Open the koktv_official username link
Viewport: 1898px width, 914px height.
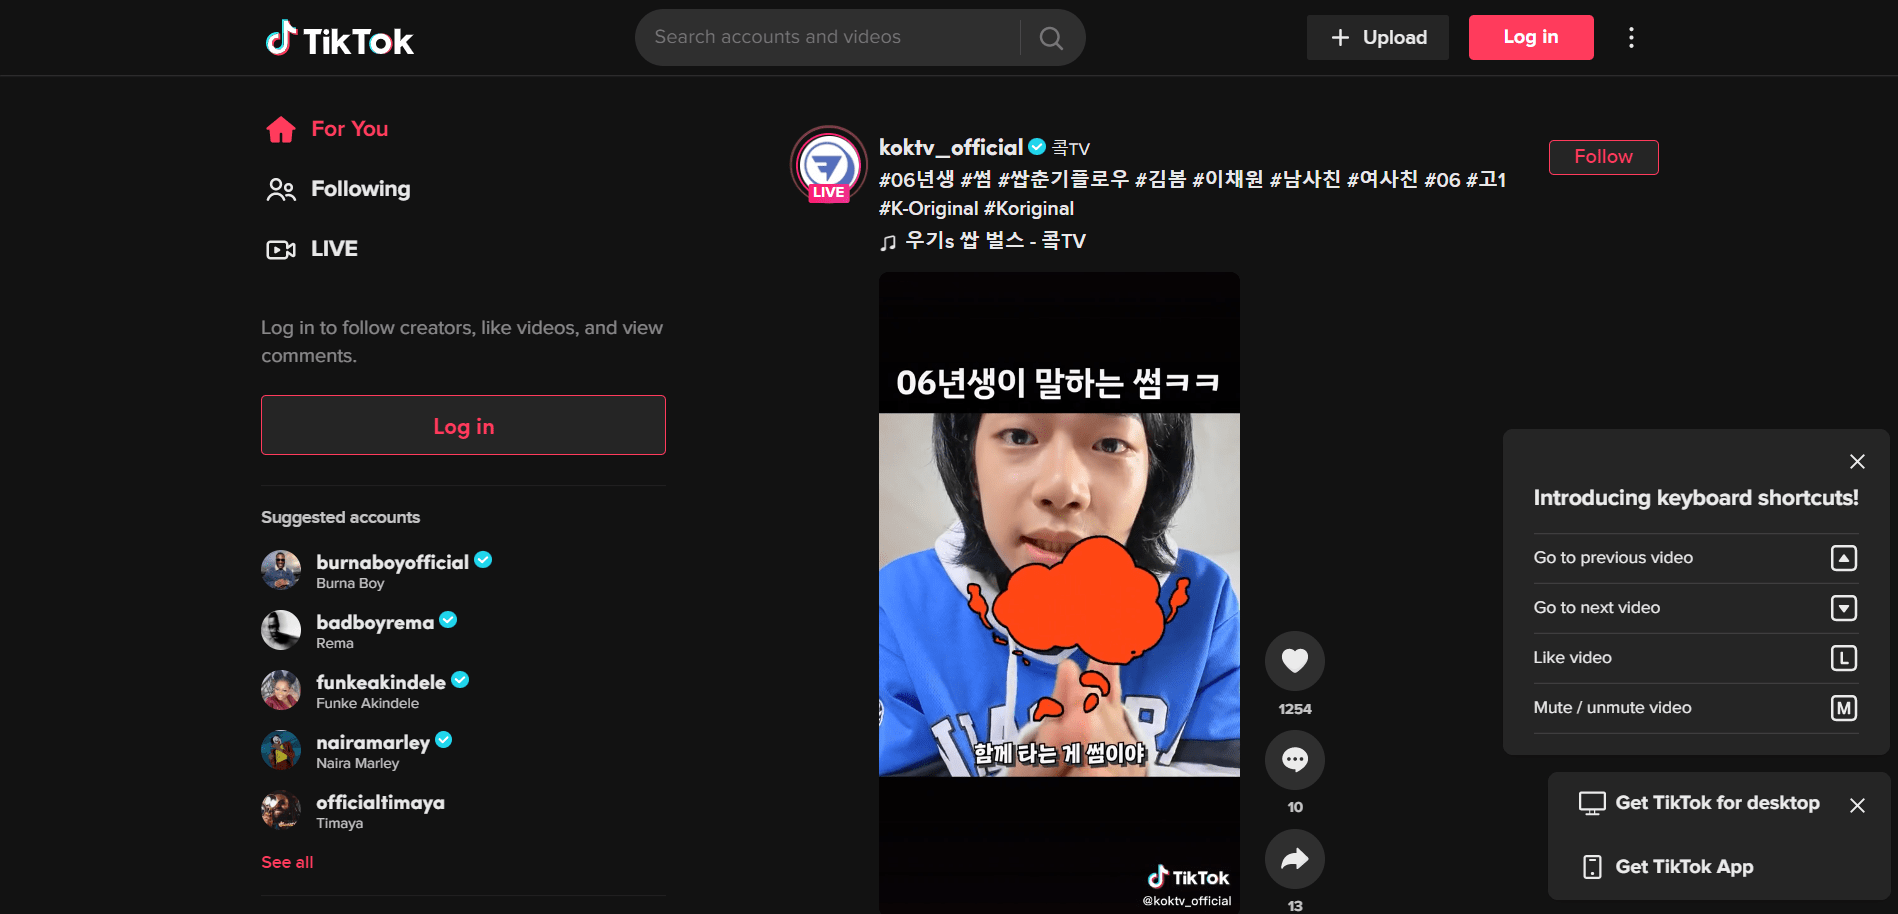pos(950,147)
